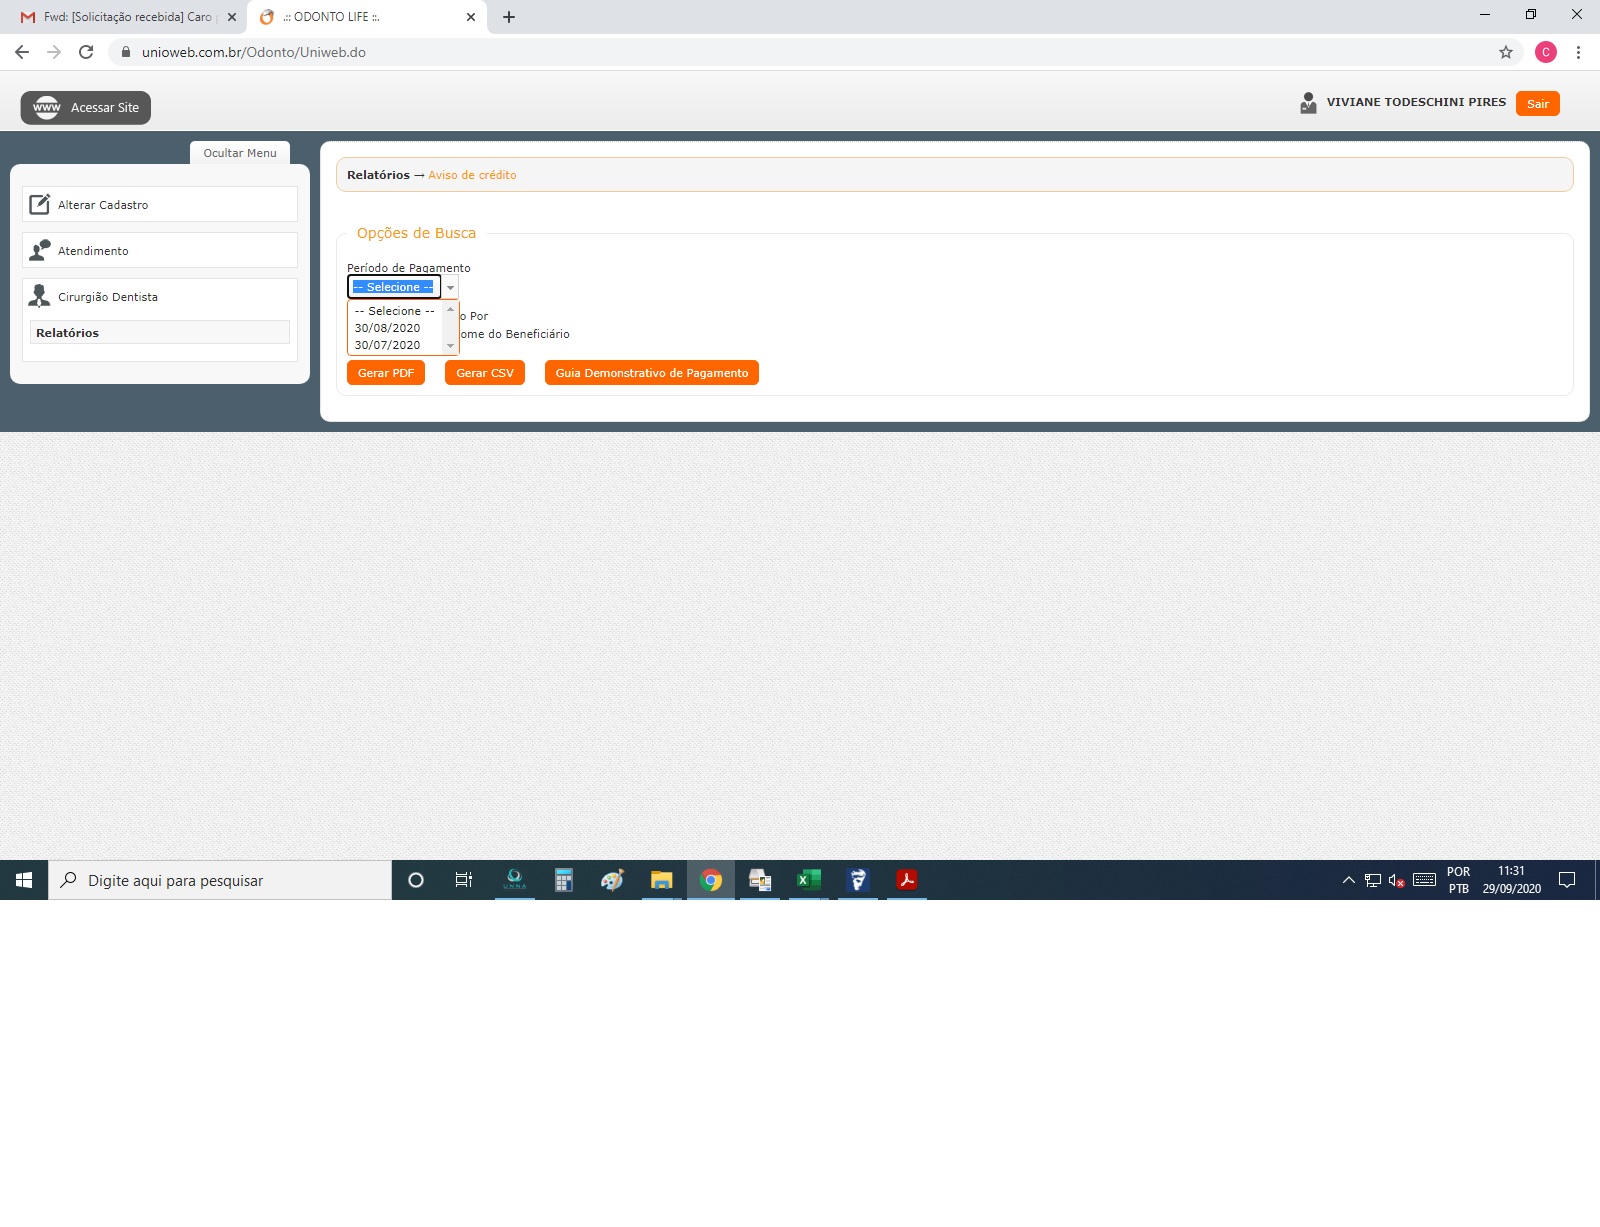
Task: Click the Cirurgião Dentista sidebar icon
Action: [39, 296]
